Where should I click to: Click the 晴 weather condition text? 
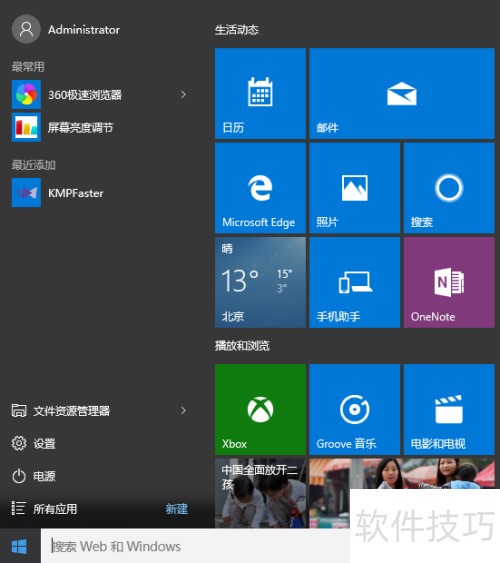click(227, 248)
